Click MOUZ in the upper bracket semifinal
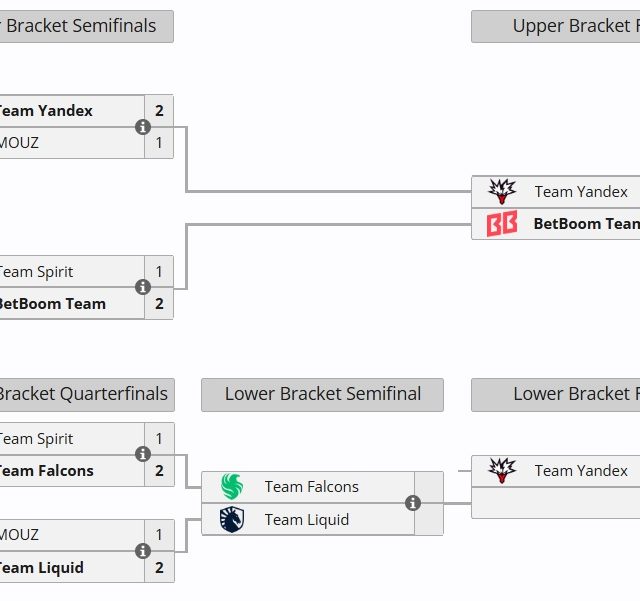 pyautogui.click(x=20, y=143)
